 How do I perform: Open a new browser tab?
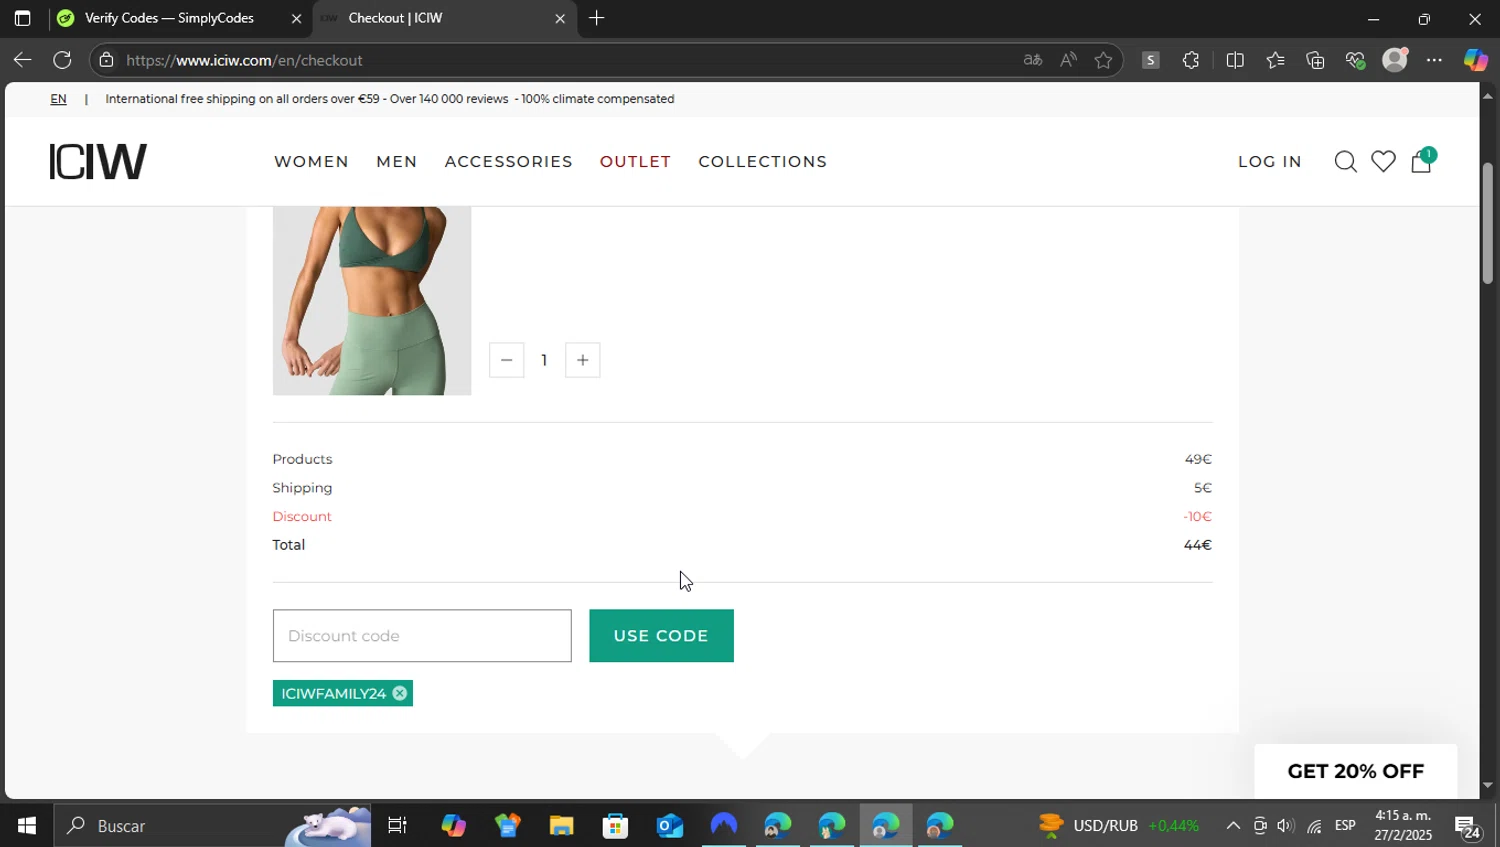(596, 18)
